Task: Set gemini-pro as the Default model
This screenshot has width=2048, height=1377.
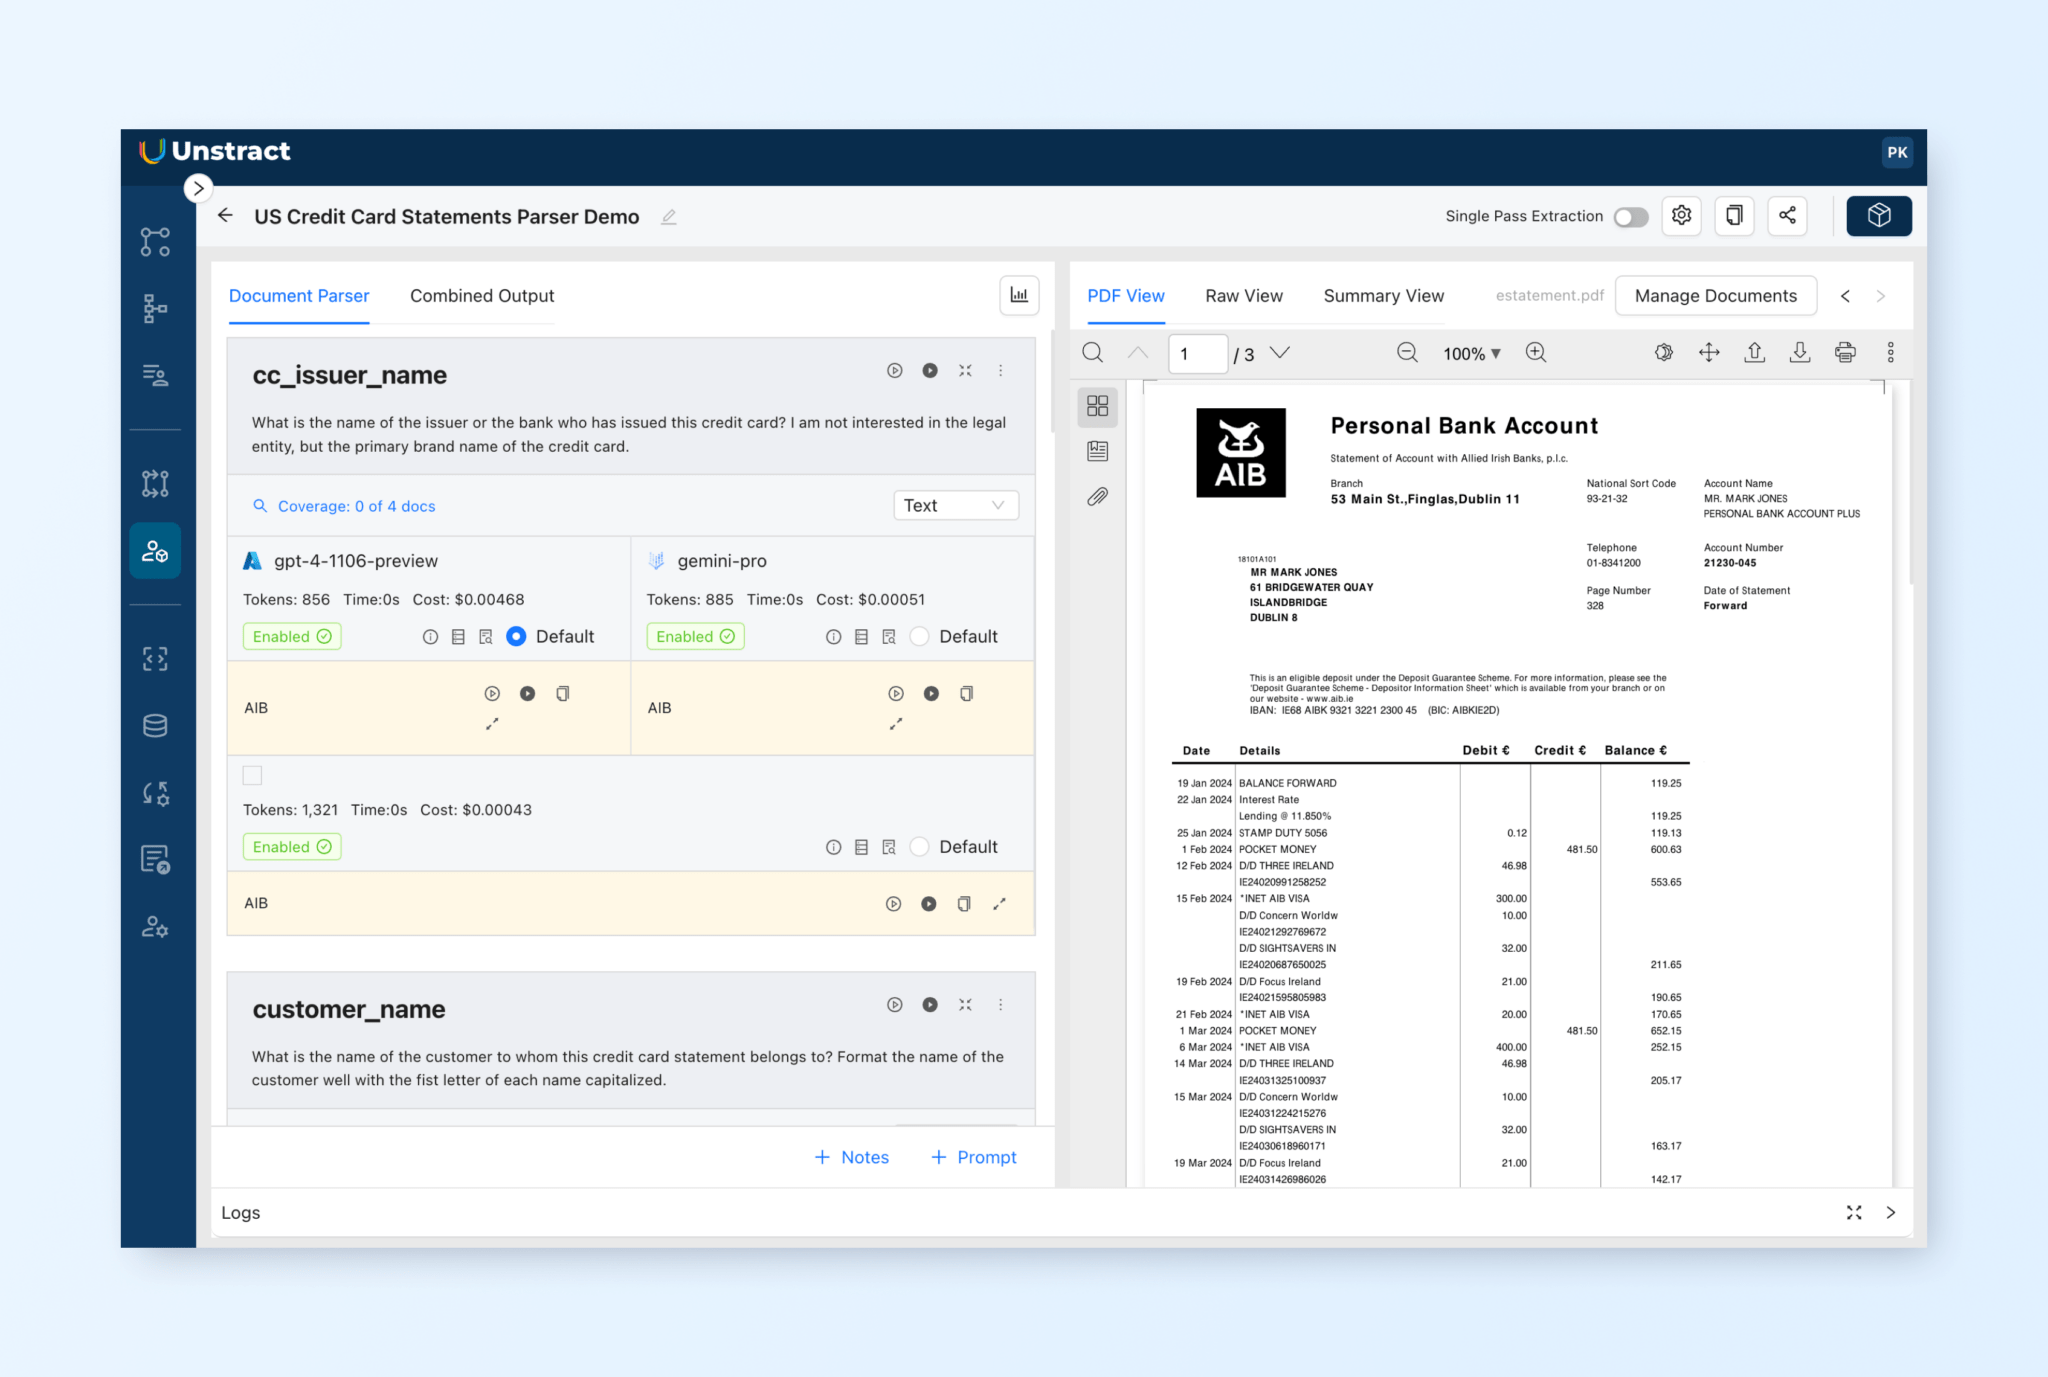Action: (919, 636)
